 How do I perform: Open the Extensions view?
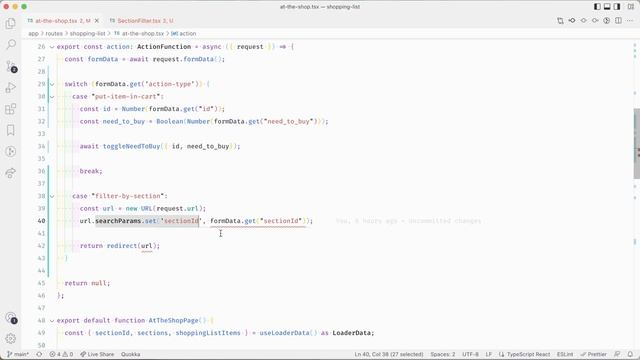click(11, 109)
